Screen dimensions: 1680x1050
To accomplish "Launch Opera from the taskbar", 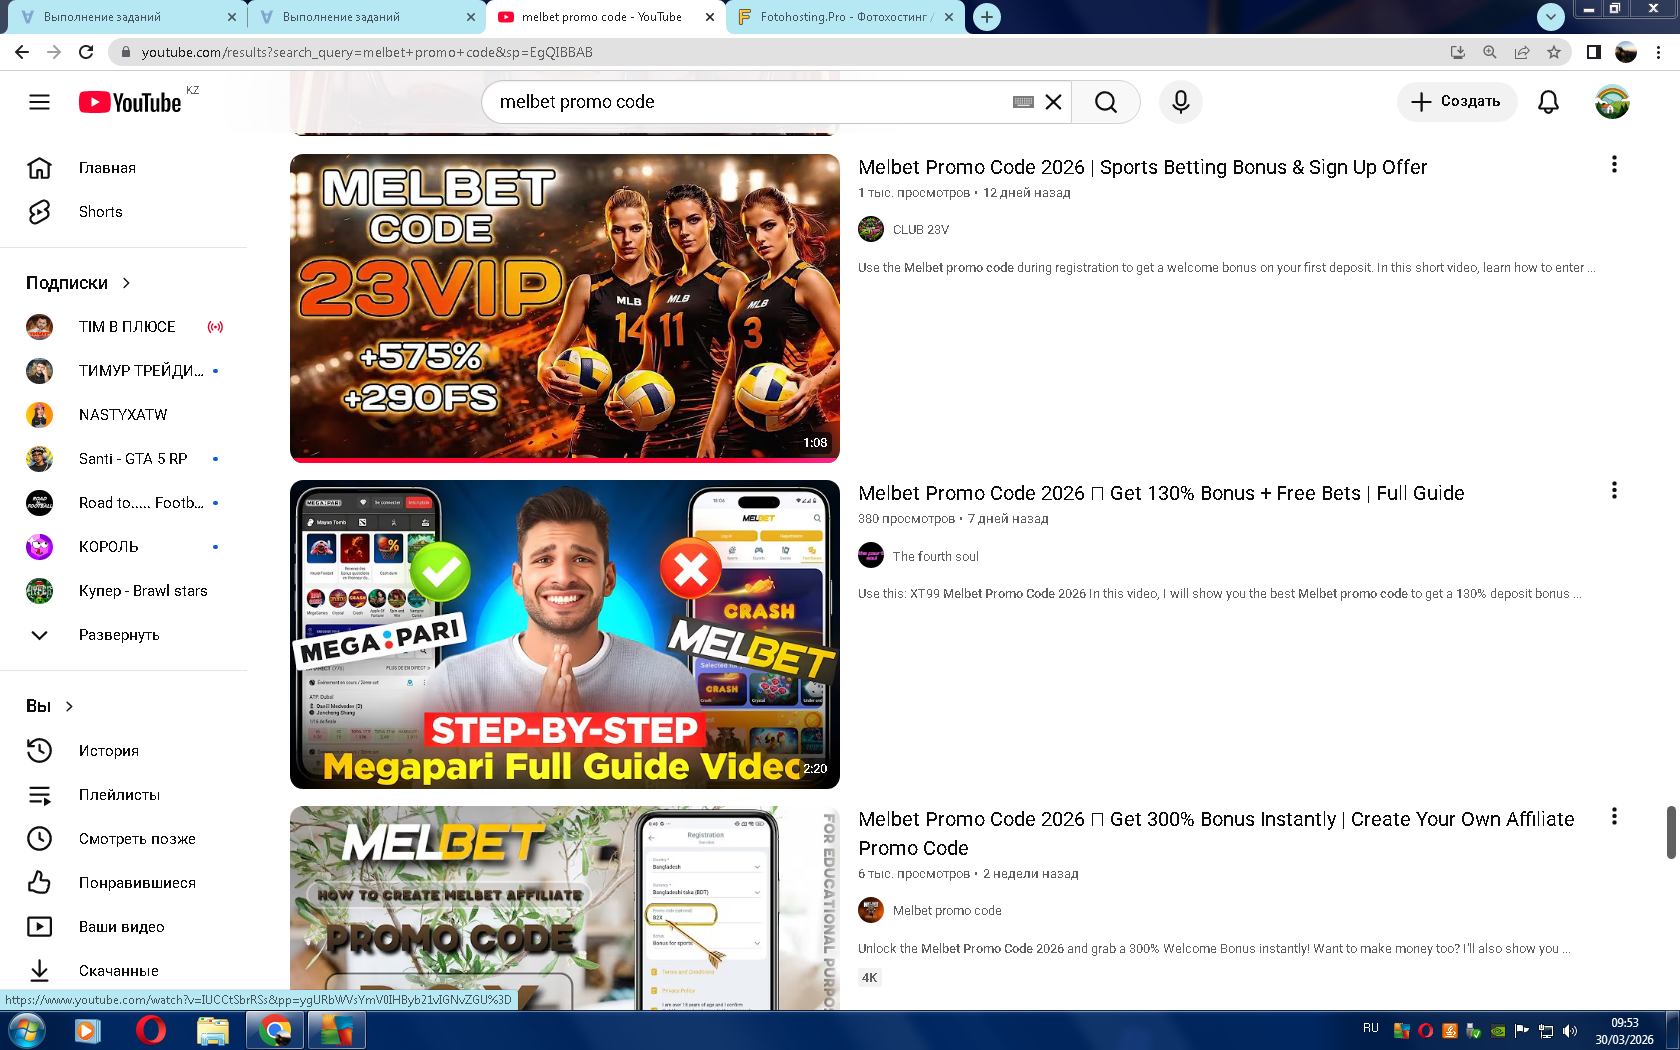I will (x=150, y=1030).
